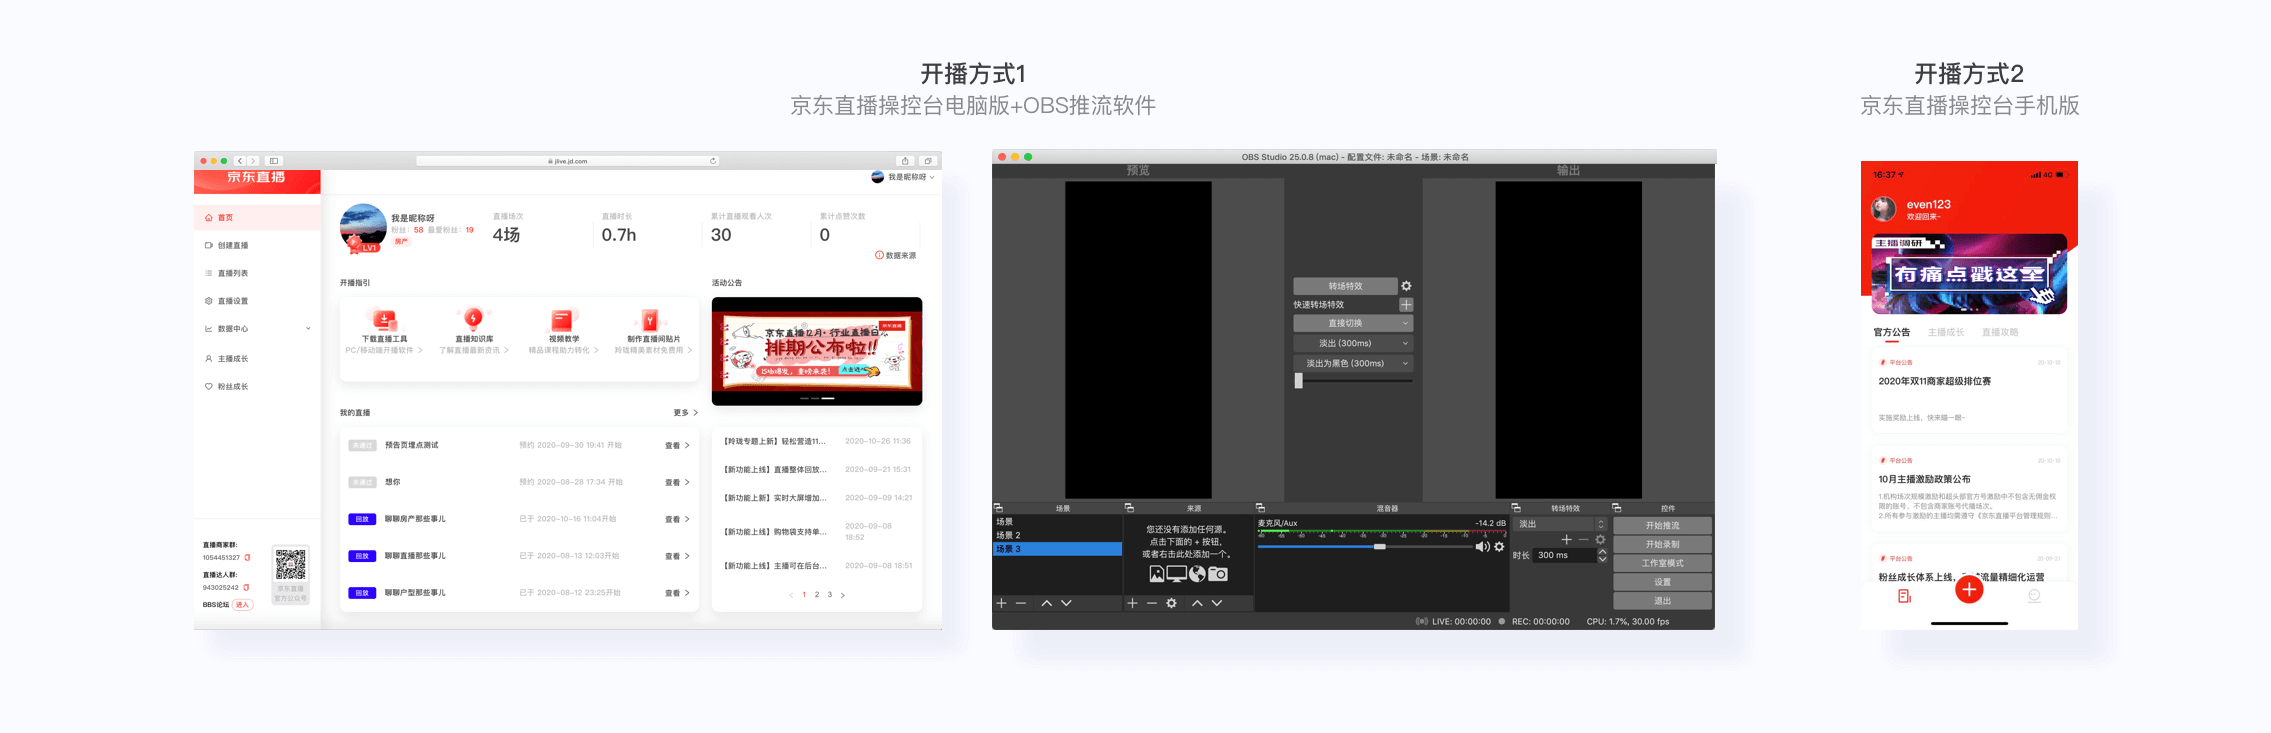Click the QR code thumbnail in sidebar
Image resolution: width=2271 pixels, height=733 pixels.
click(291, 565)
